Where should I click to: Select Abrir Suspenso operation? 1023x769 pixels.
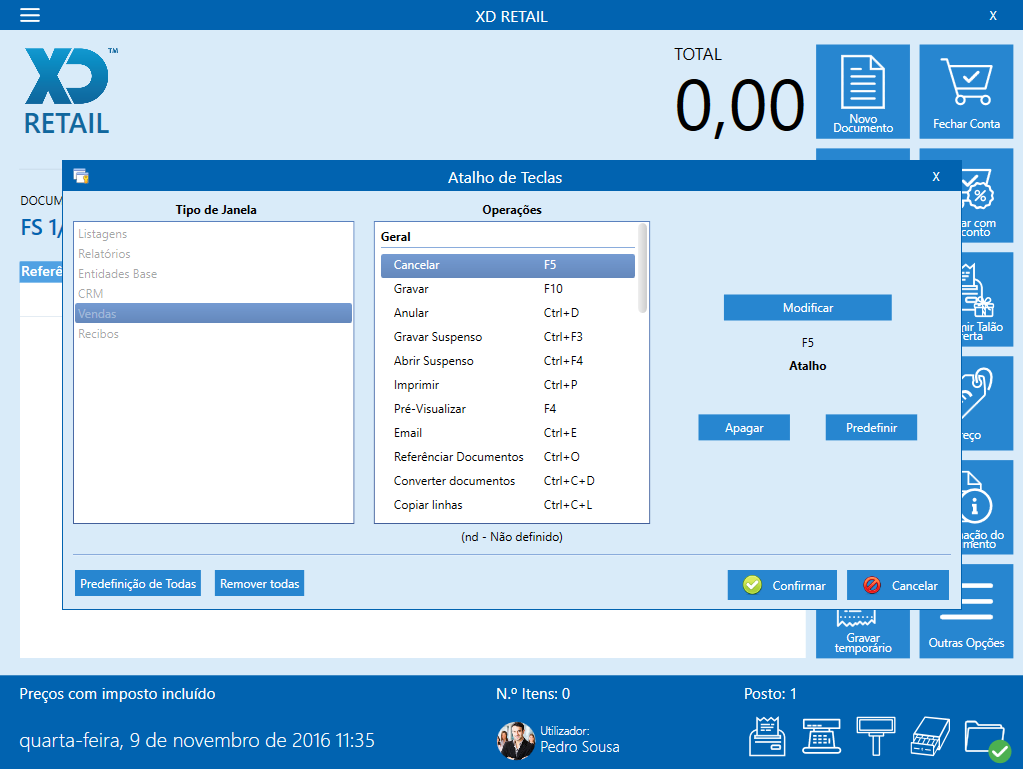tap(508, 361)
